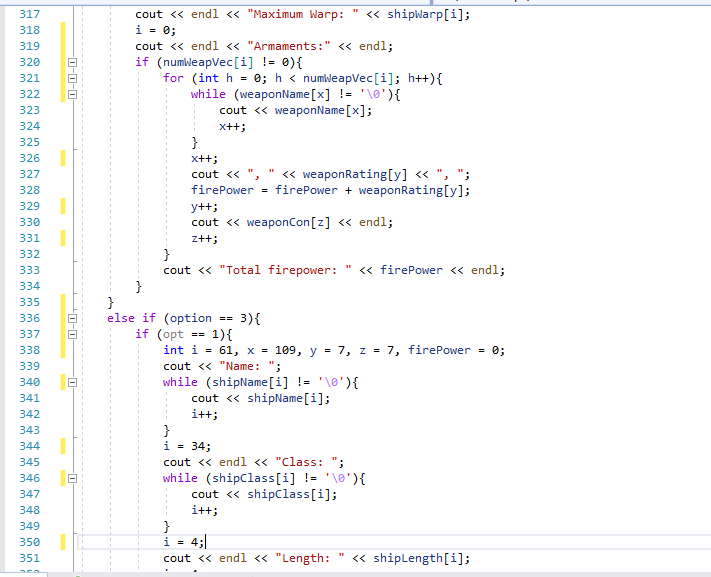Click 'opt == 1' in the if statement
This screenshot has width=711, height=577.
(x=190, y=334)
